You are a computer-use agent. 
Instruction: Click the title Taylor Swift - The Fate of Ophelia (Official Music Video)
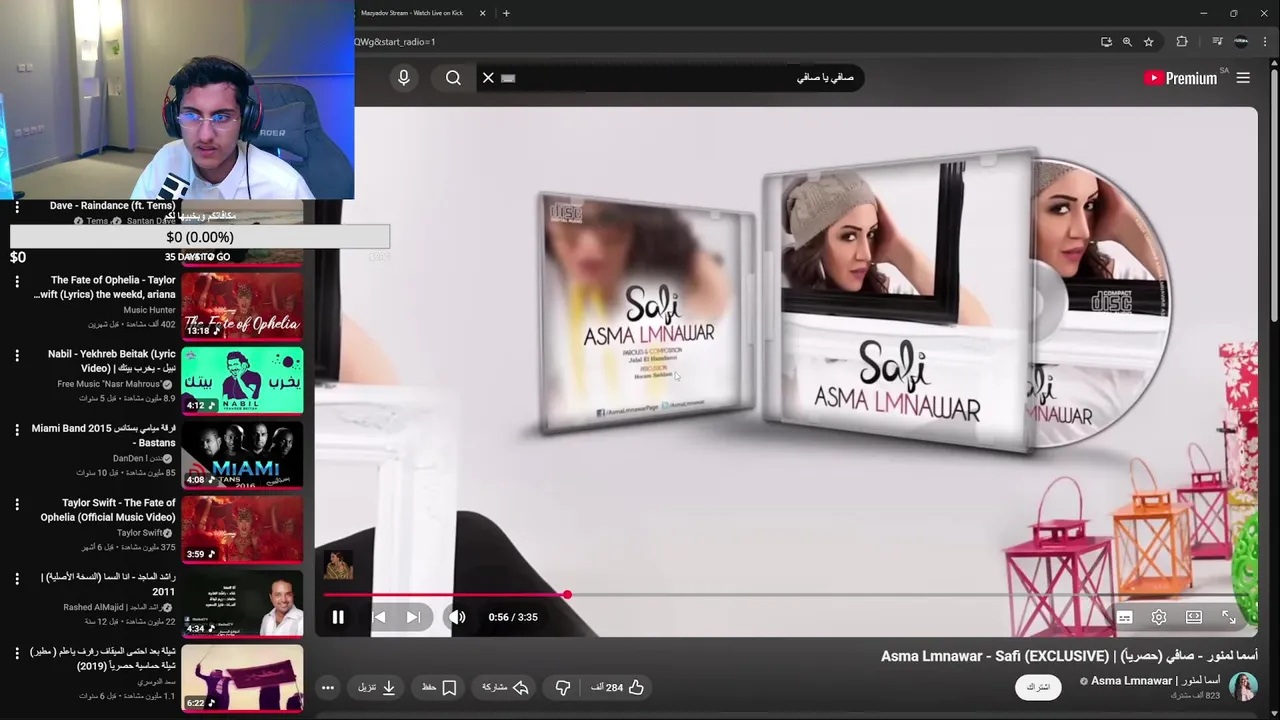click(x=108, y=509)
